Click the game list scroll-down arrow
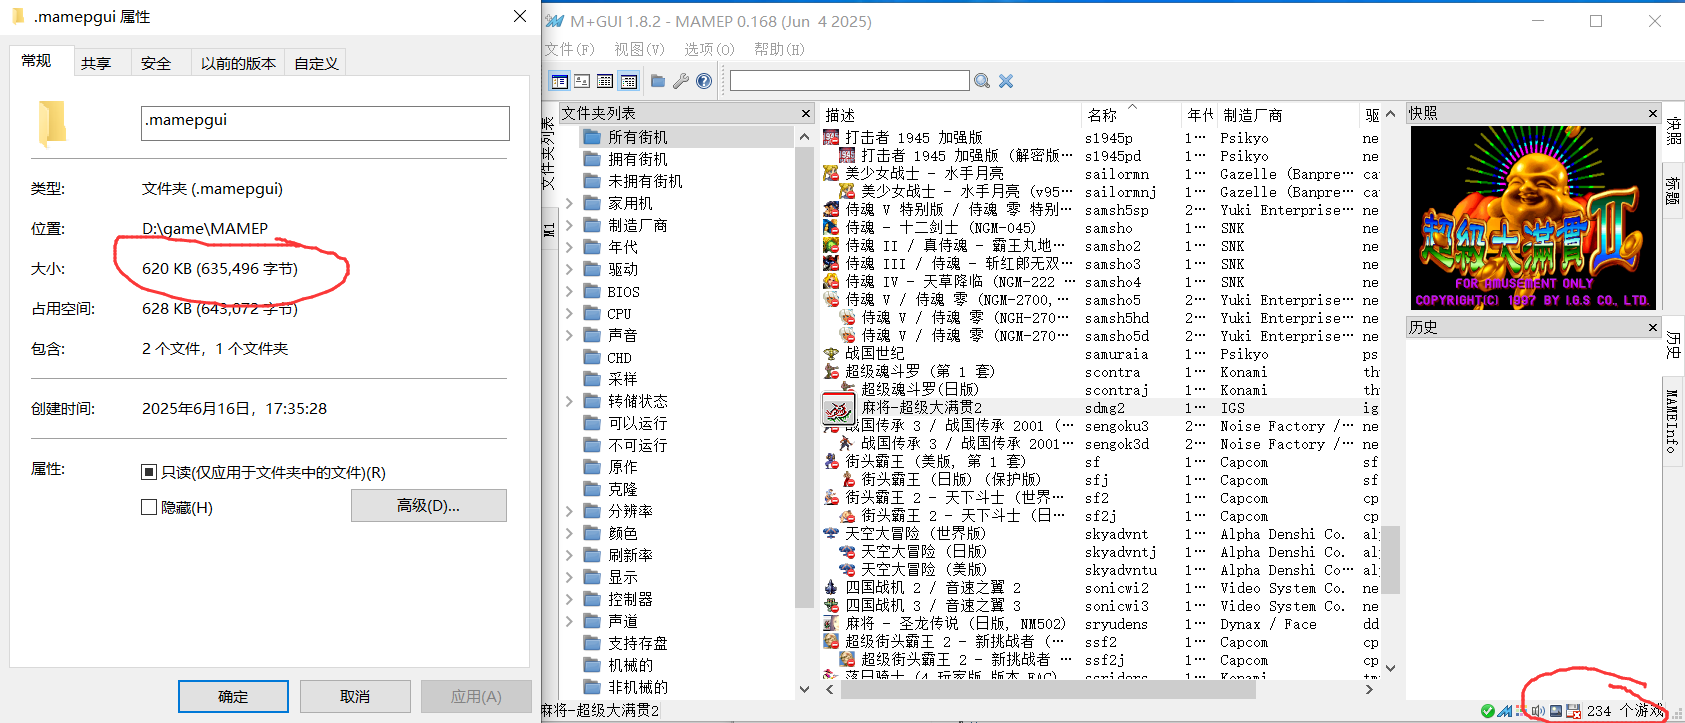The width and height of the screenshot is (1685, 723). (1390, 668)
